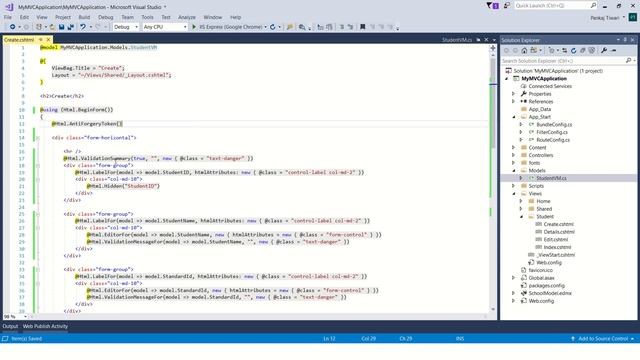Open Properties wrench in Solution Explorer toolbar

point(604,51)
